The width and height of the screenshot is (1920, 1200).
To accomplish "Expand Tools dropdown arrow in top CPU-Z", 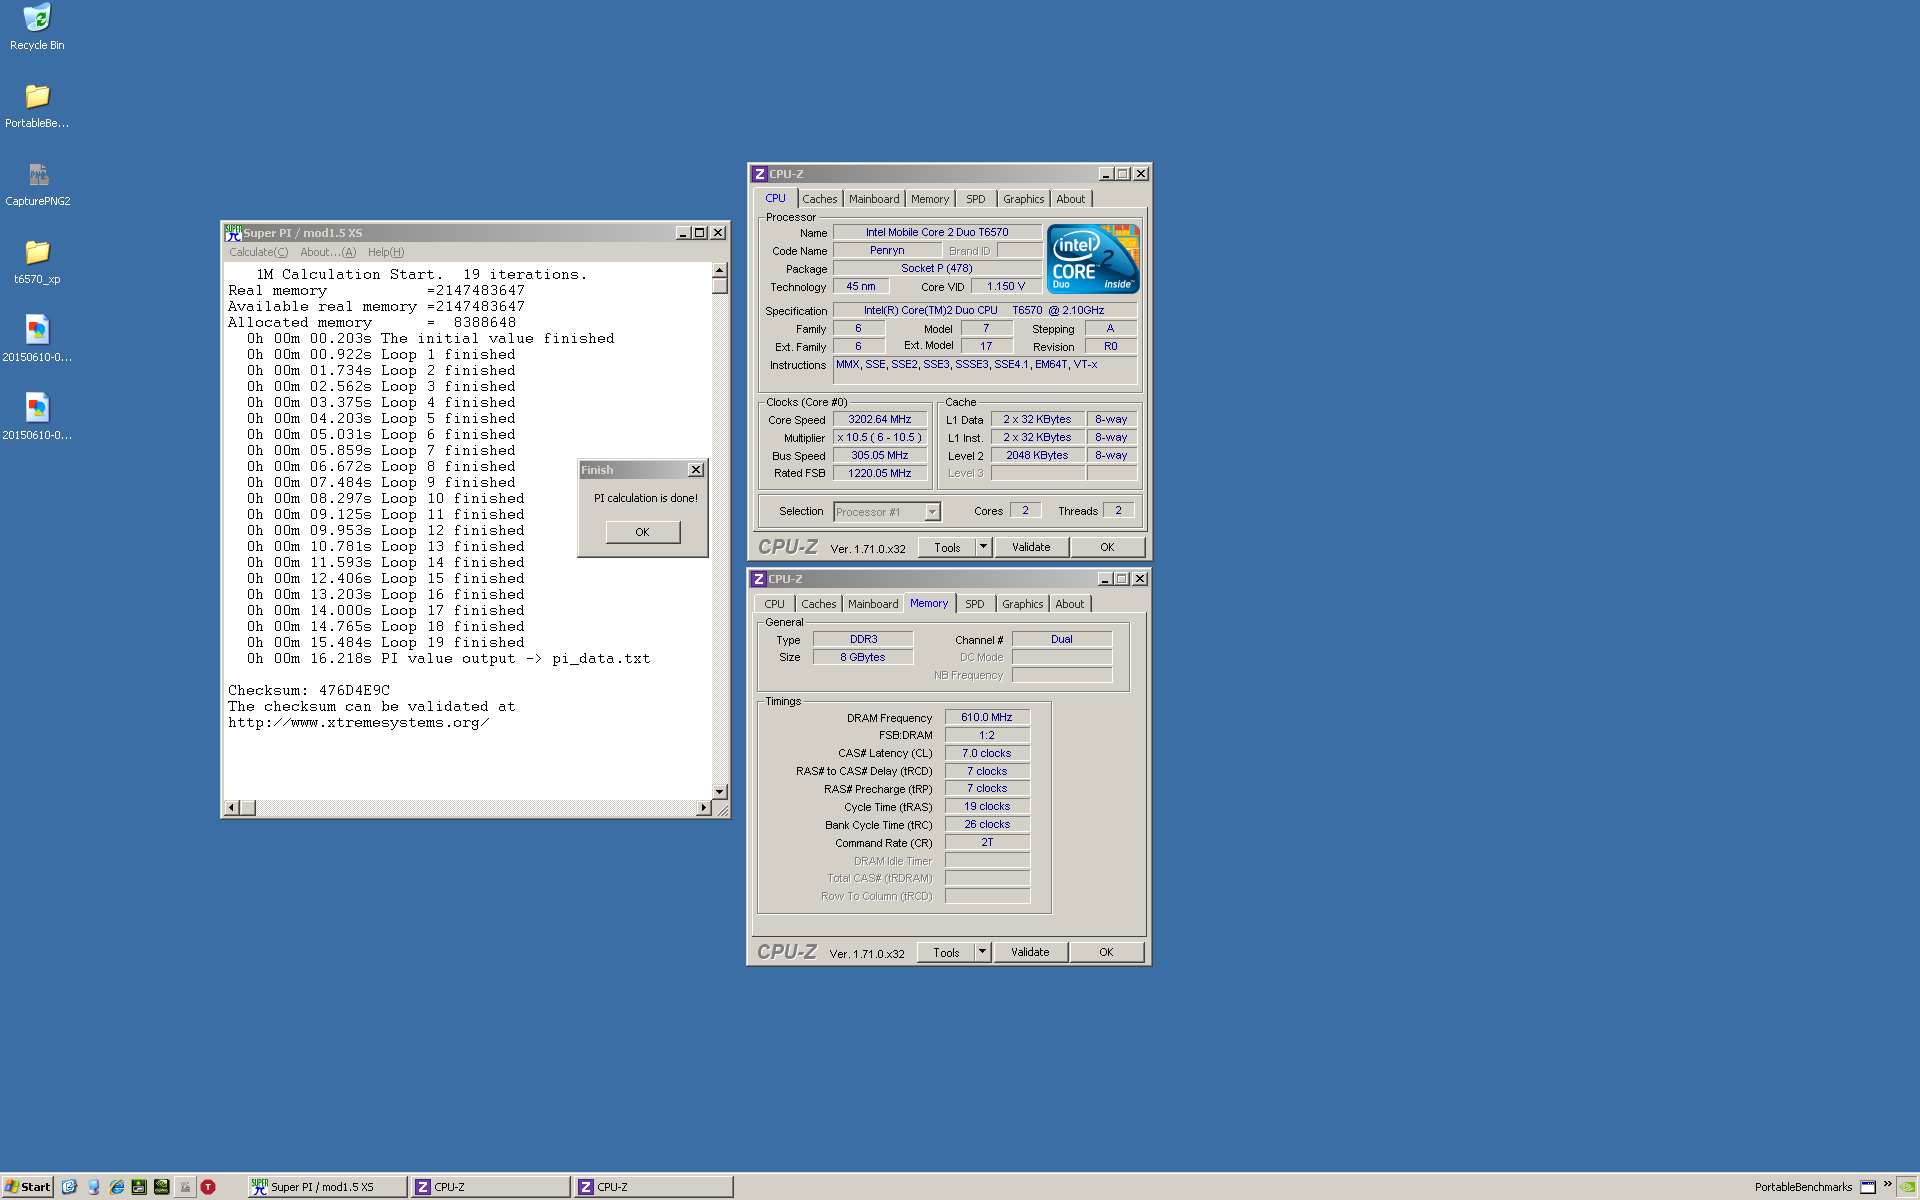I will click(x=983, y=547).
